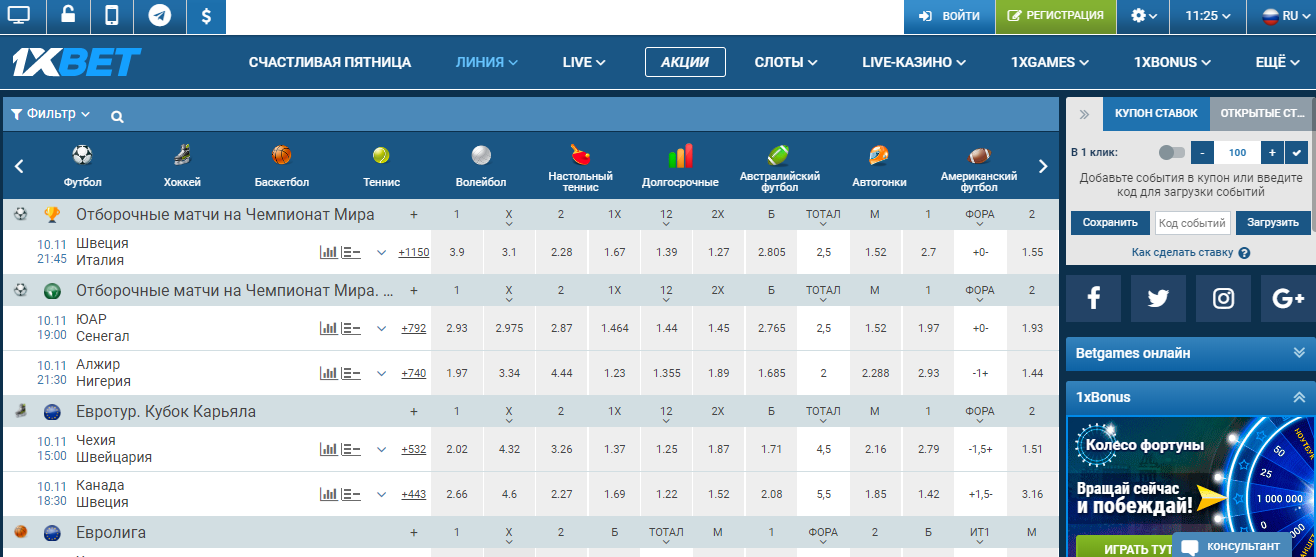Click Регистрация button

click(1056, 16)
